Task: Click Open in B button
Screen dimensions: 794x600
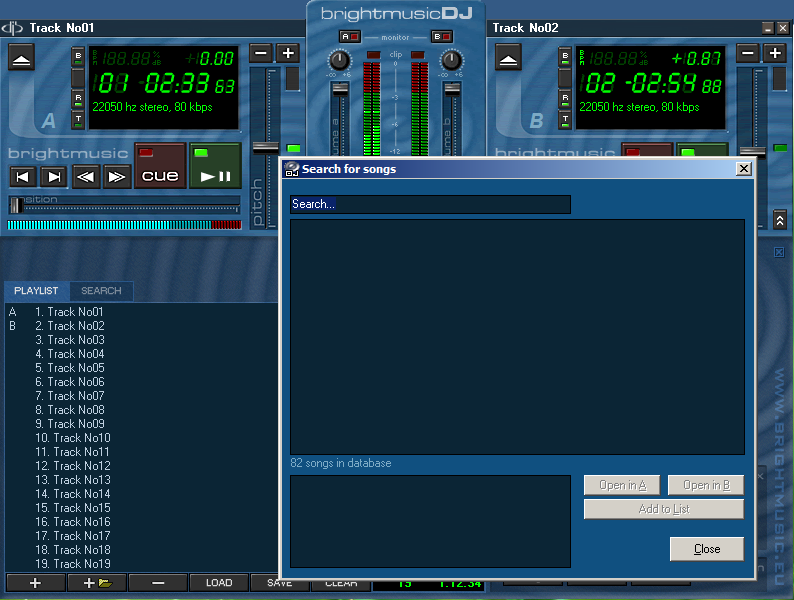Action: click(x=706, y=485)
